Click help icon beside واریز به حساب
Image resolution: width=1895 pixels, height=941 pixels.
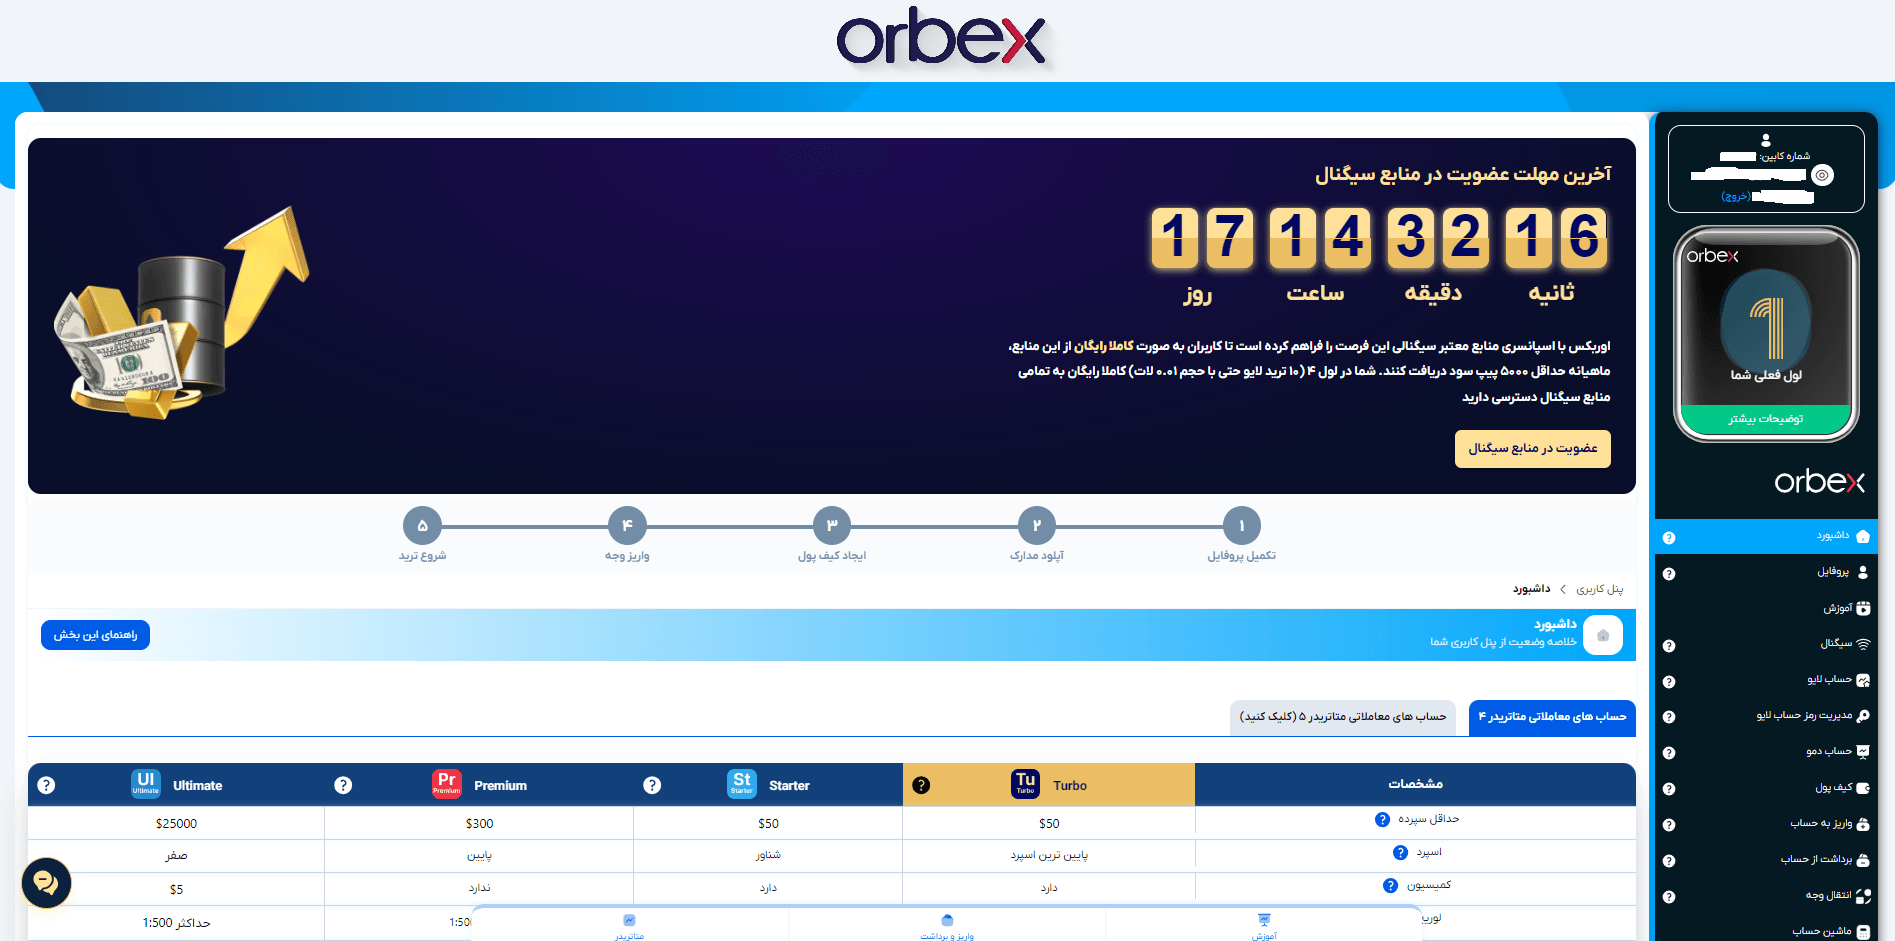coord(1669,825)
